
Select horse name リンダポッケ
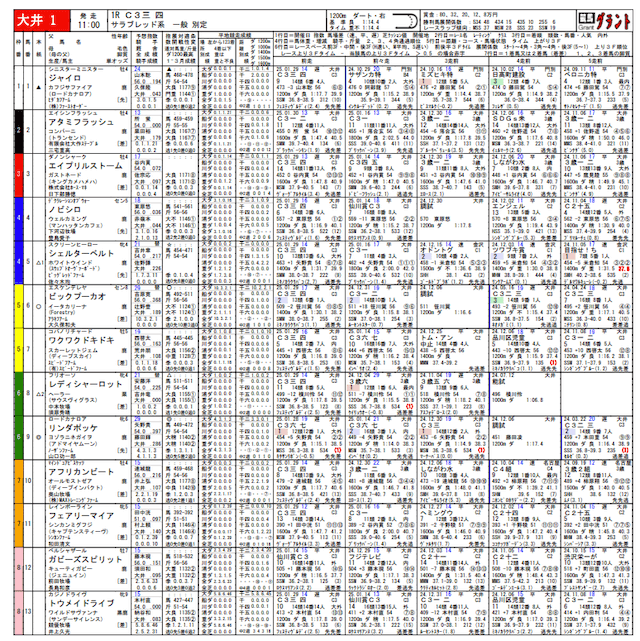pos(73,428)
